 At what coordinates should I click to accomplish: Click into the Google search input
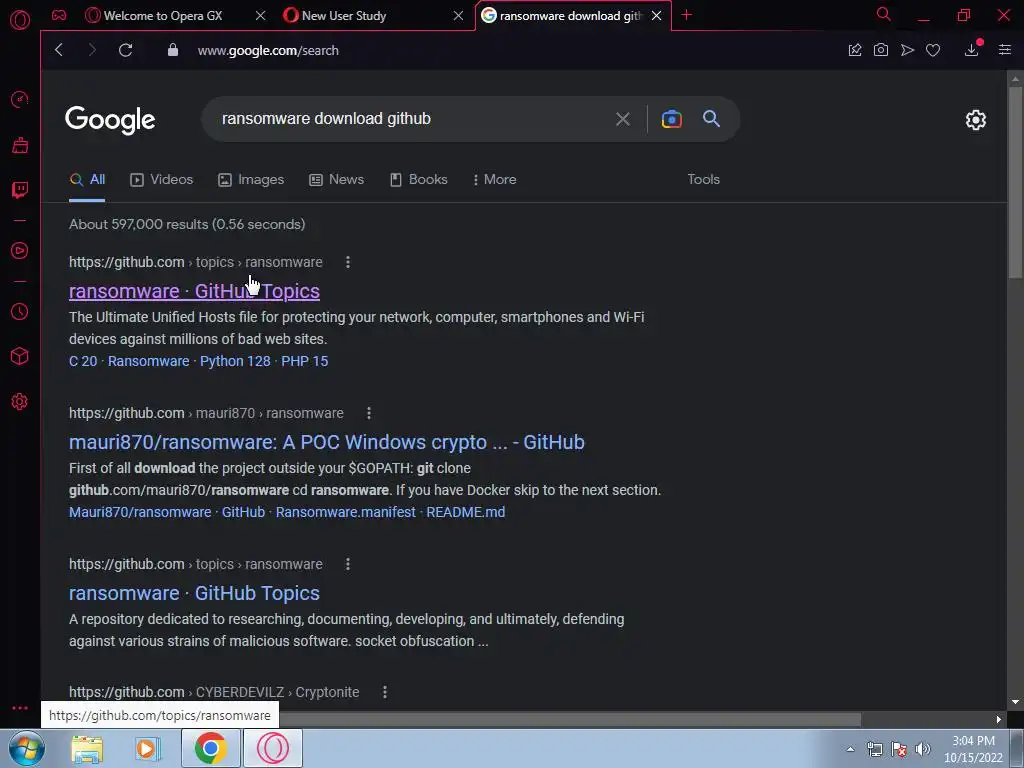[411, 119]
